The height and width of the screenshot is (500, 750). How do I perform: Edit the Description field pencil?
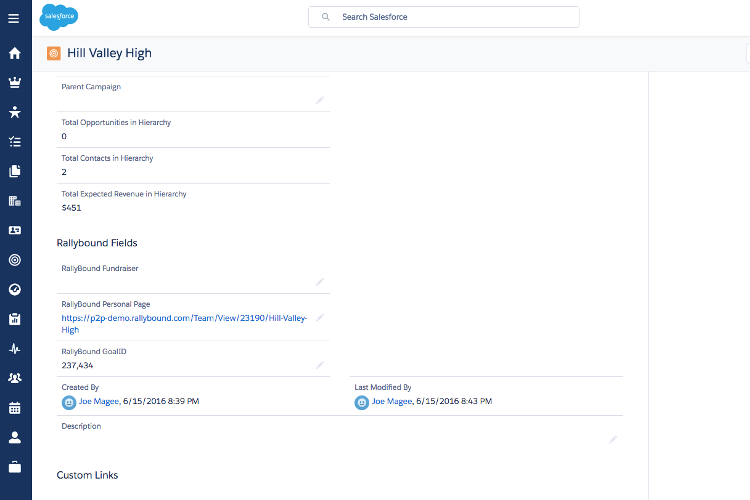click(x=613, y=439)
